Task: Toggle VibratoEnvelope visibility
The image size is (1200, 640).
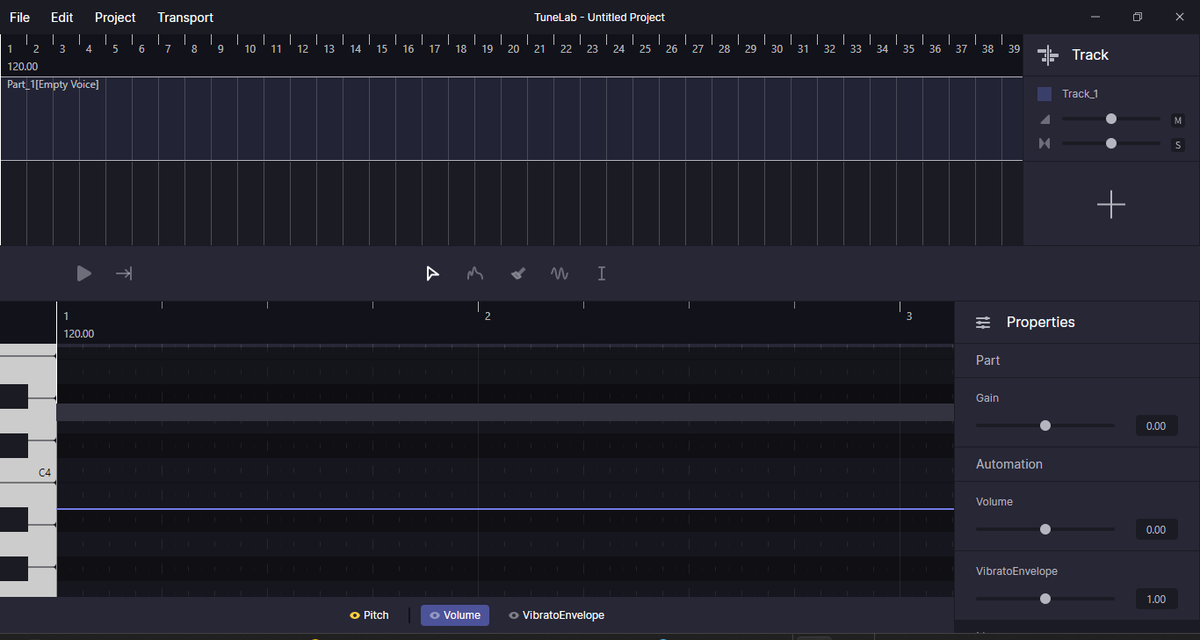Action: coord(514,615)
